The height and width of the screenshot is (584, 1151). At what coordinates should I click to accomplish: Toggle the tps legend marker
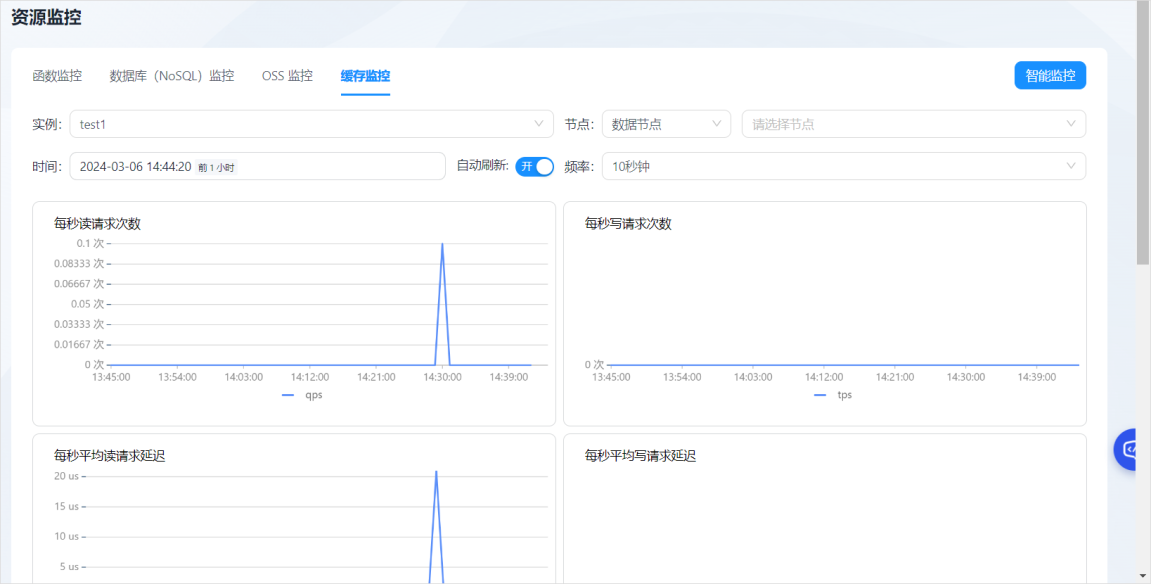[x=820, y=395]
